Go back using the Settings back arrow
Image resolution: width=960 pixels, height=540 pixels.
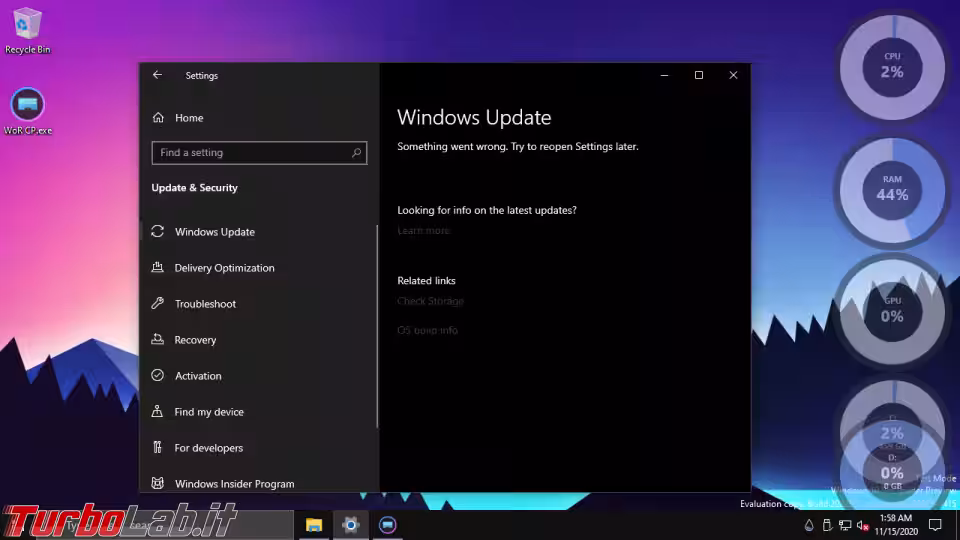[x=157, y=75]
